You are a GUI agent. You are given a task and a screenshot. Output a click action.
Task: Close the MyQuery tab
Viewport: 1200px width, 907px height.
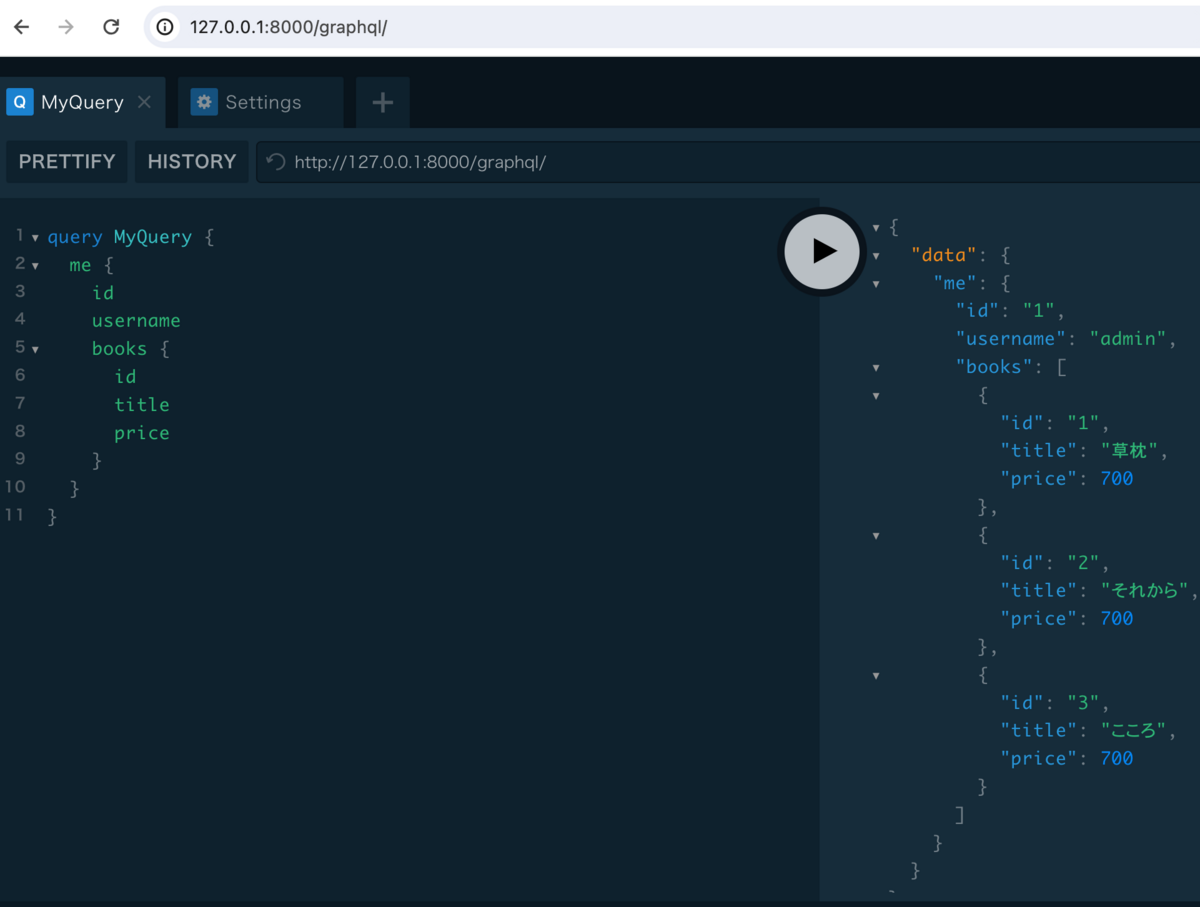point(144,102)
